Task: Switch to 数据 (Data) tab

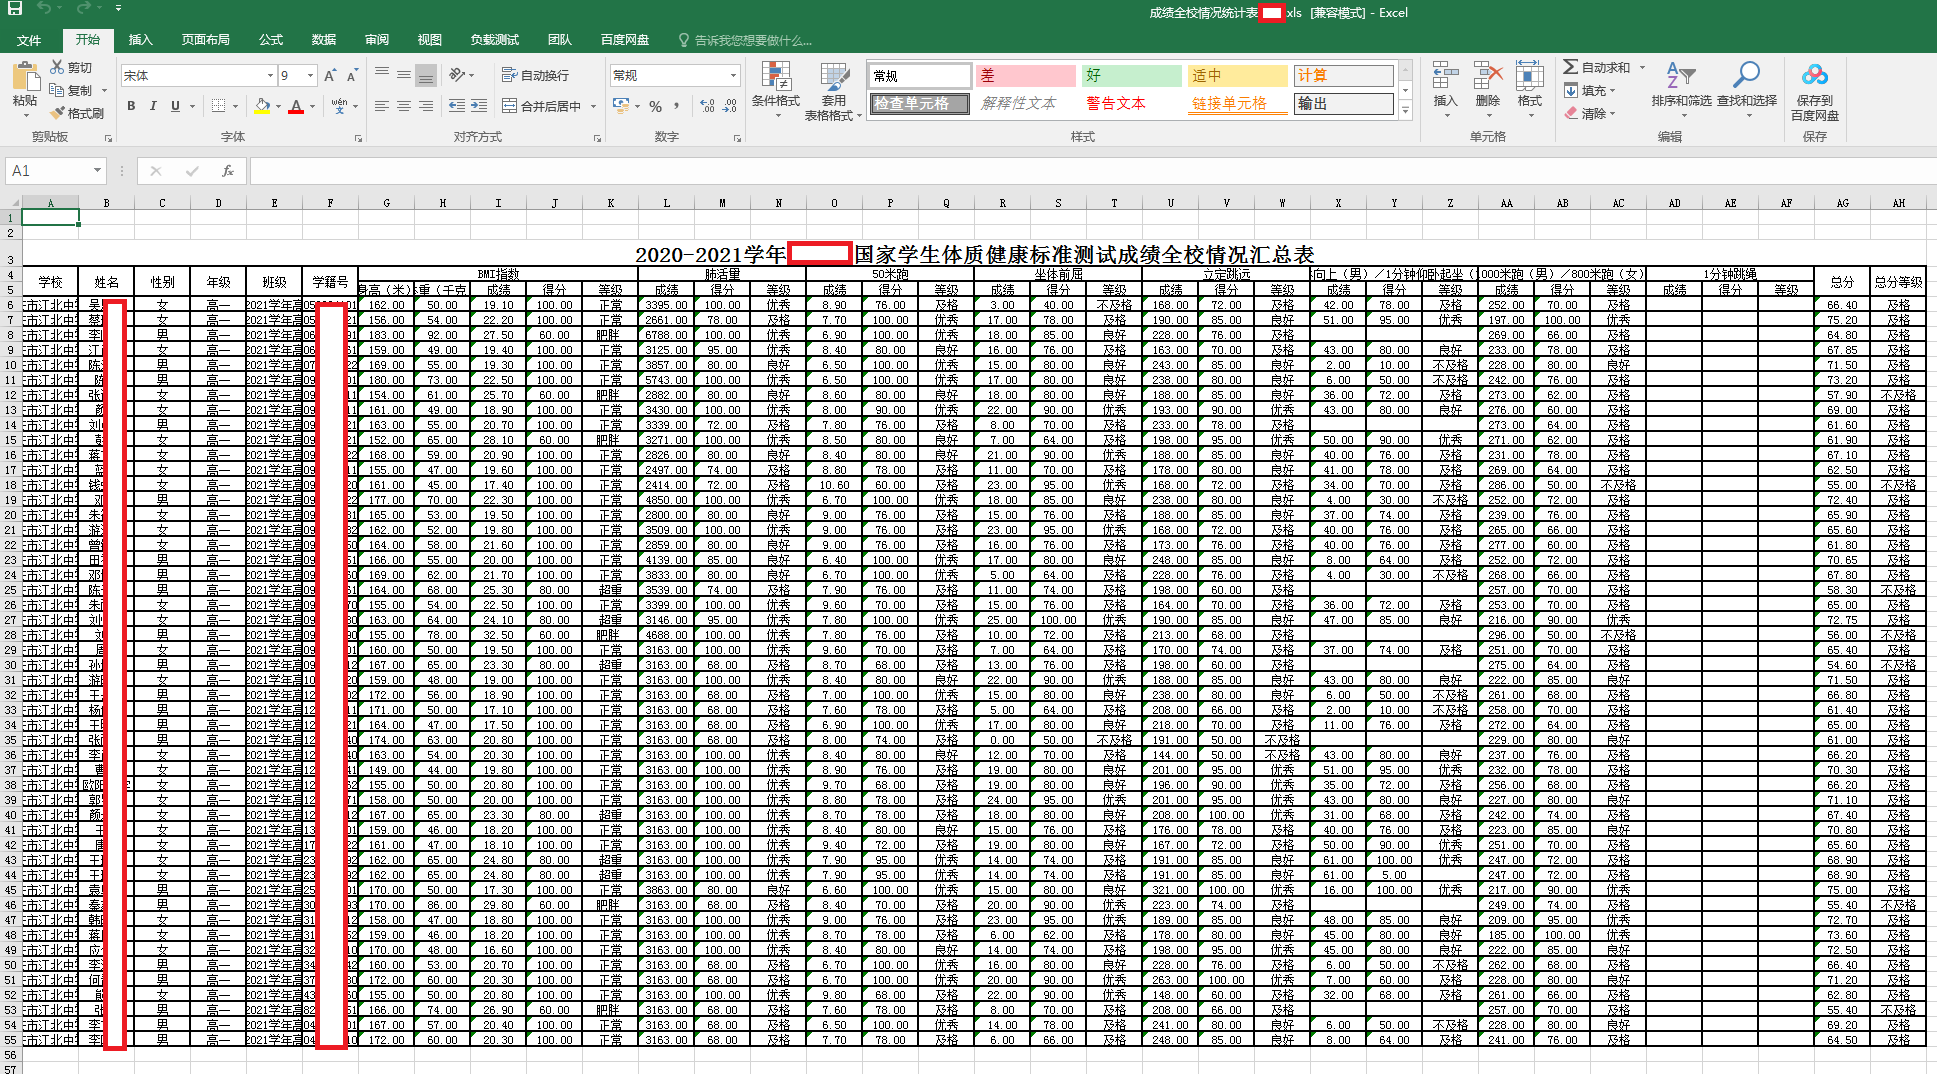Action: (x=324, y=40)
